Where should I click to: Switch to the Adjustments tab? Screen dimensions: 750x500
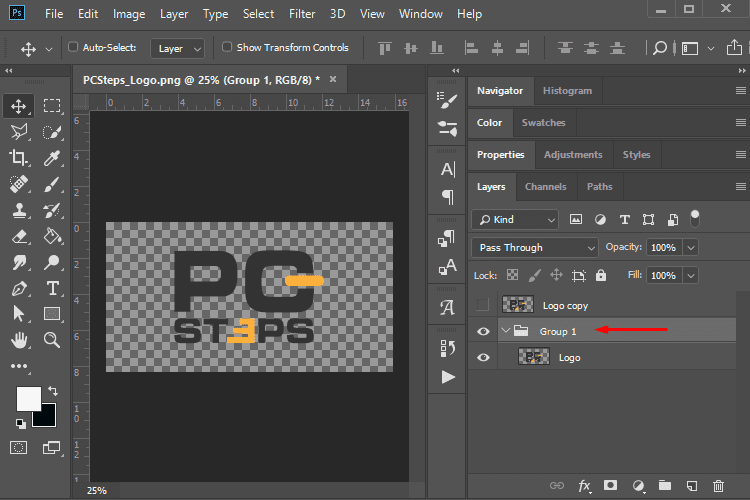click(573, 155)
